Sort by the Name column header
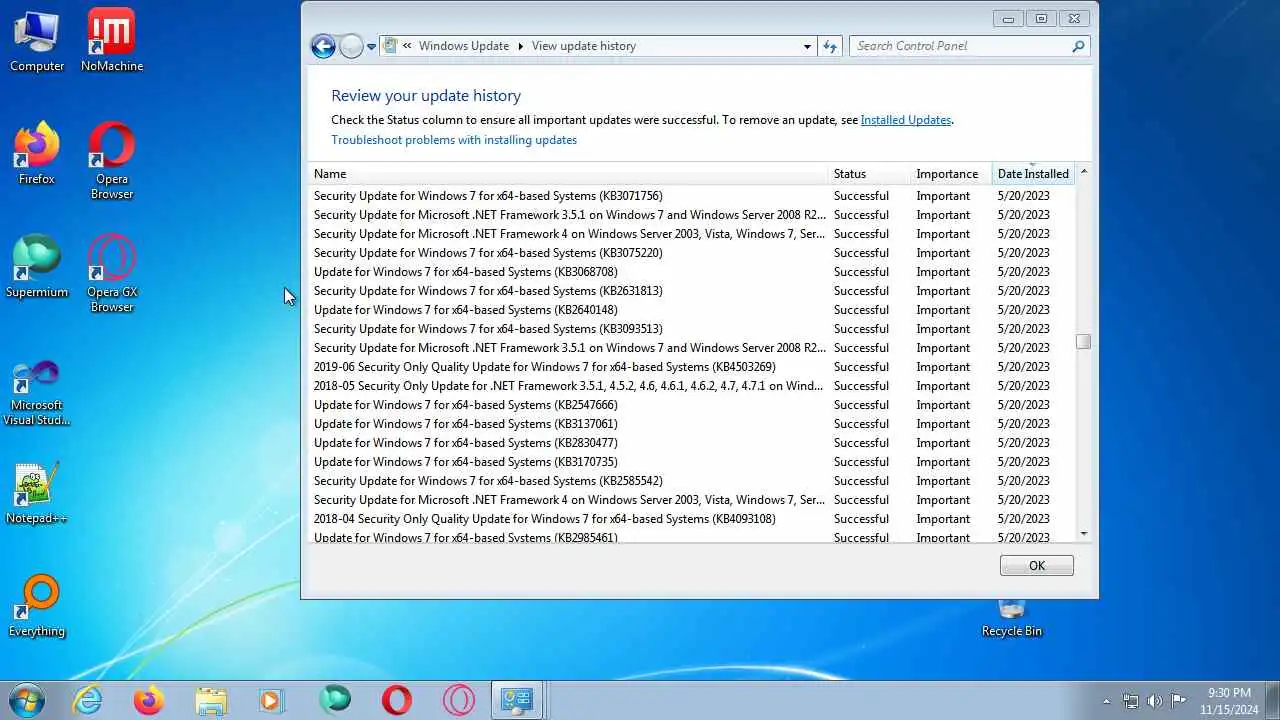The height and width of the screenshot is (720, 1280). click(x=568, y=174)
